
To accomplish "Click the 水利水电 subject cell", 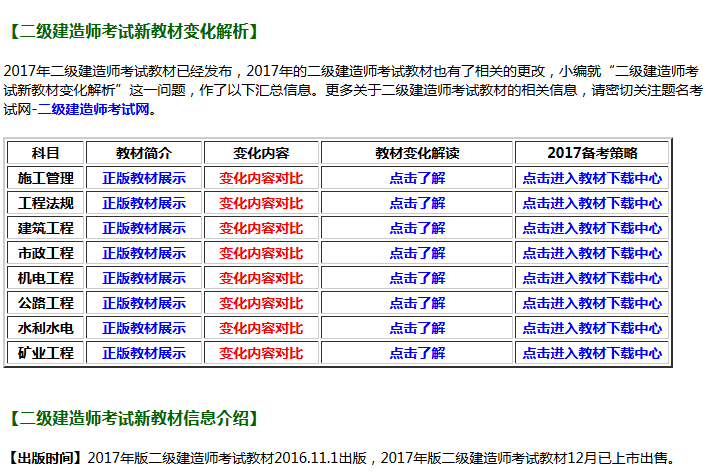I will pyautogui.click(x=45, y=328).
